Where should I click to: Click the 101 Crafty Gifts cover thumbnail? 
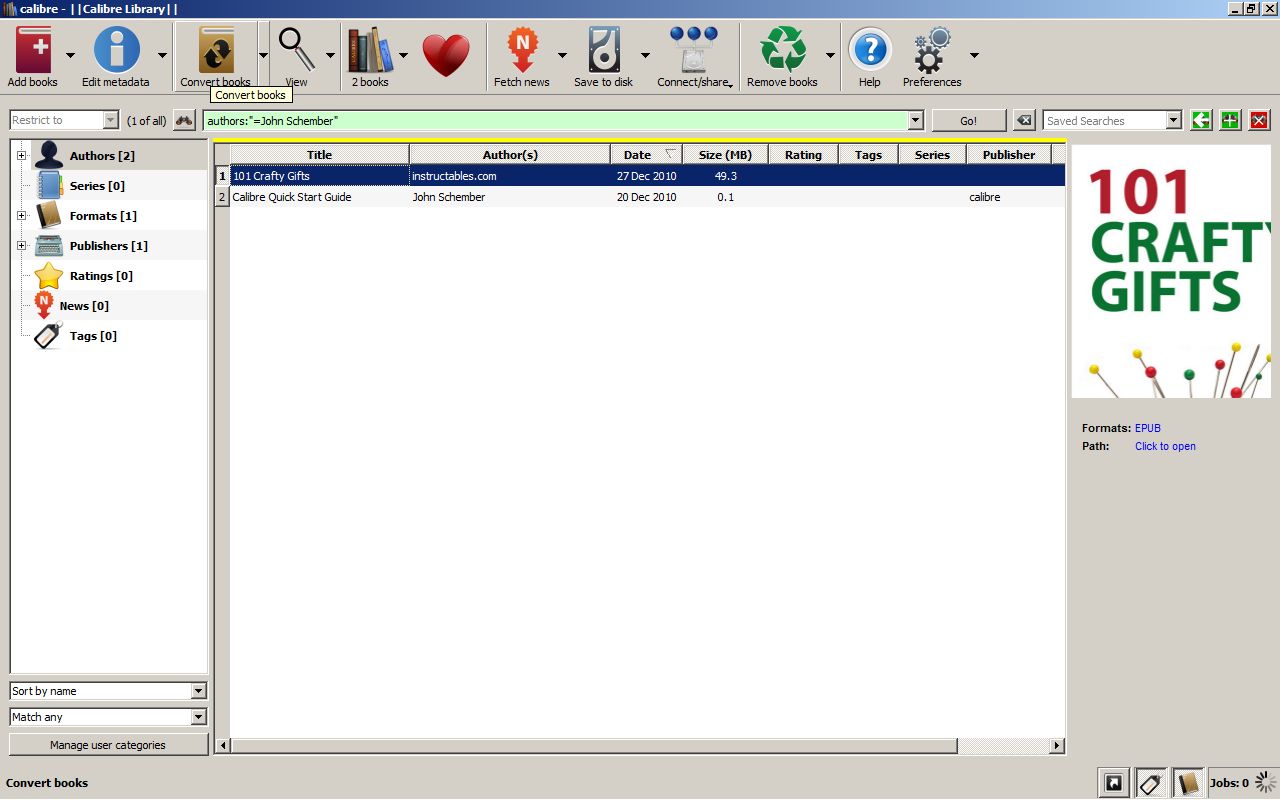pos(1171,272)
